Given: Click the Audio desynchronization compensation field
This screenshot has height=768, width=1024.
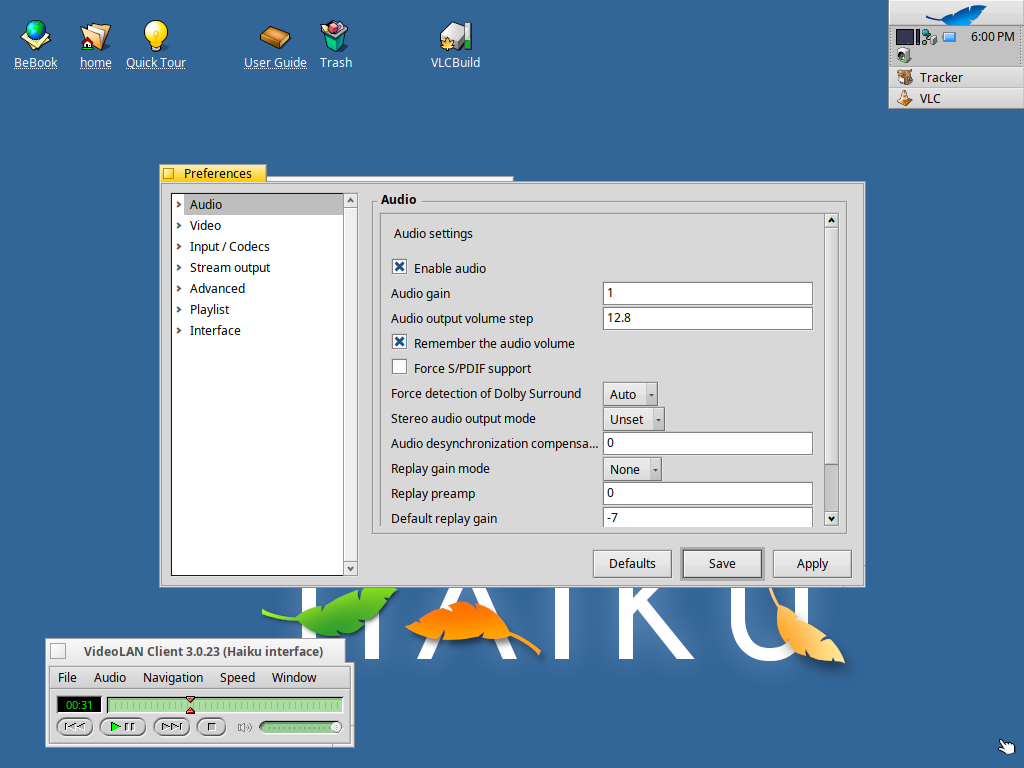Looking at the screenshot, I should pos(707,443).
